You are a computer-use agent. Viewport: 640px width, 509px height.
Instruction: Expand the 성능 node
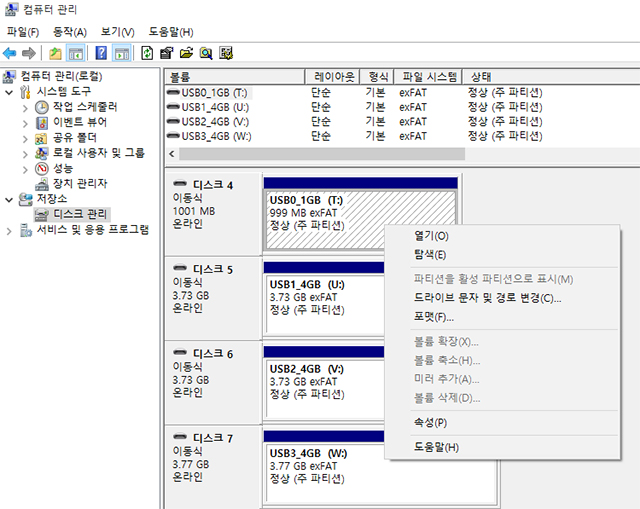click(25, 169)
